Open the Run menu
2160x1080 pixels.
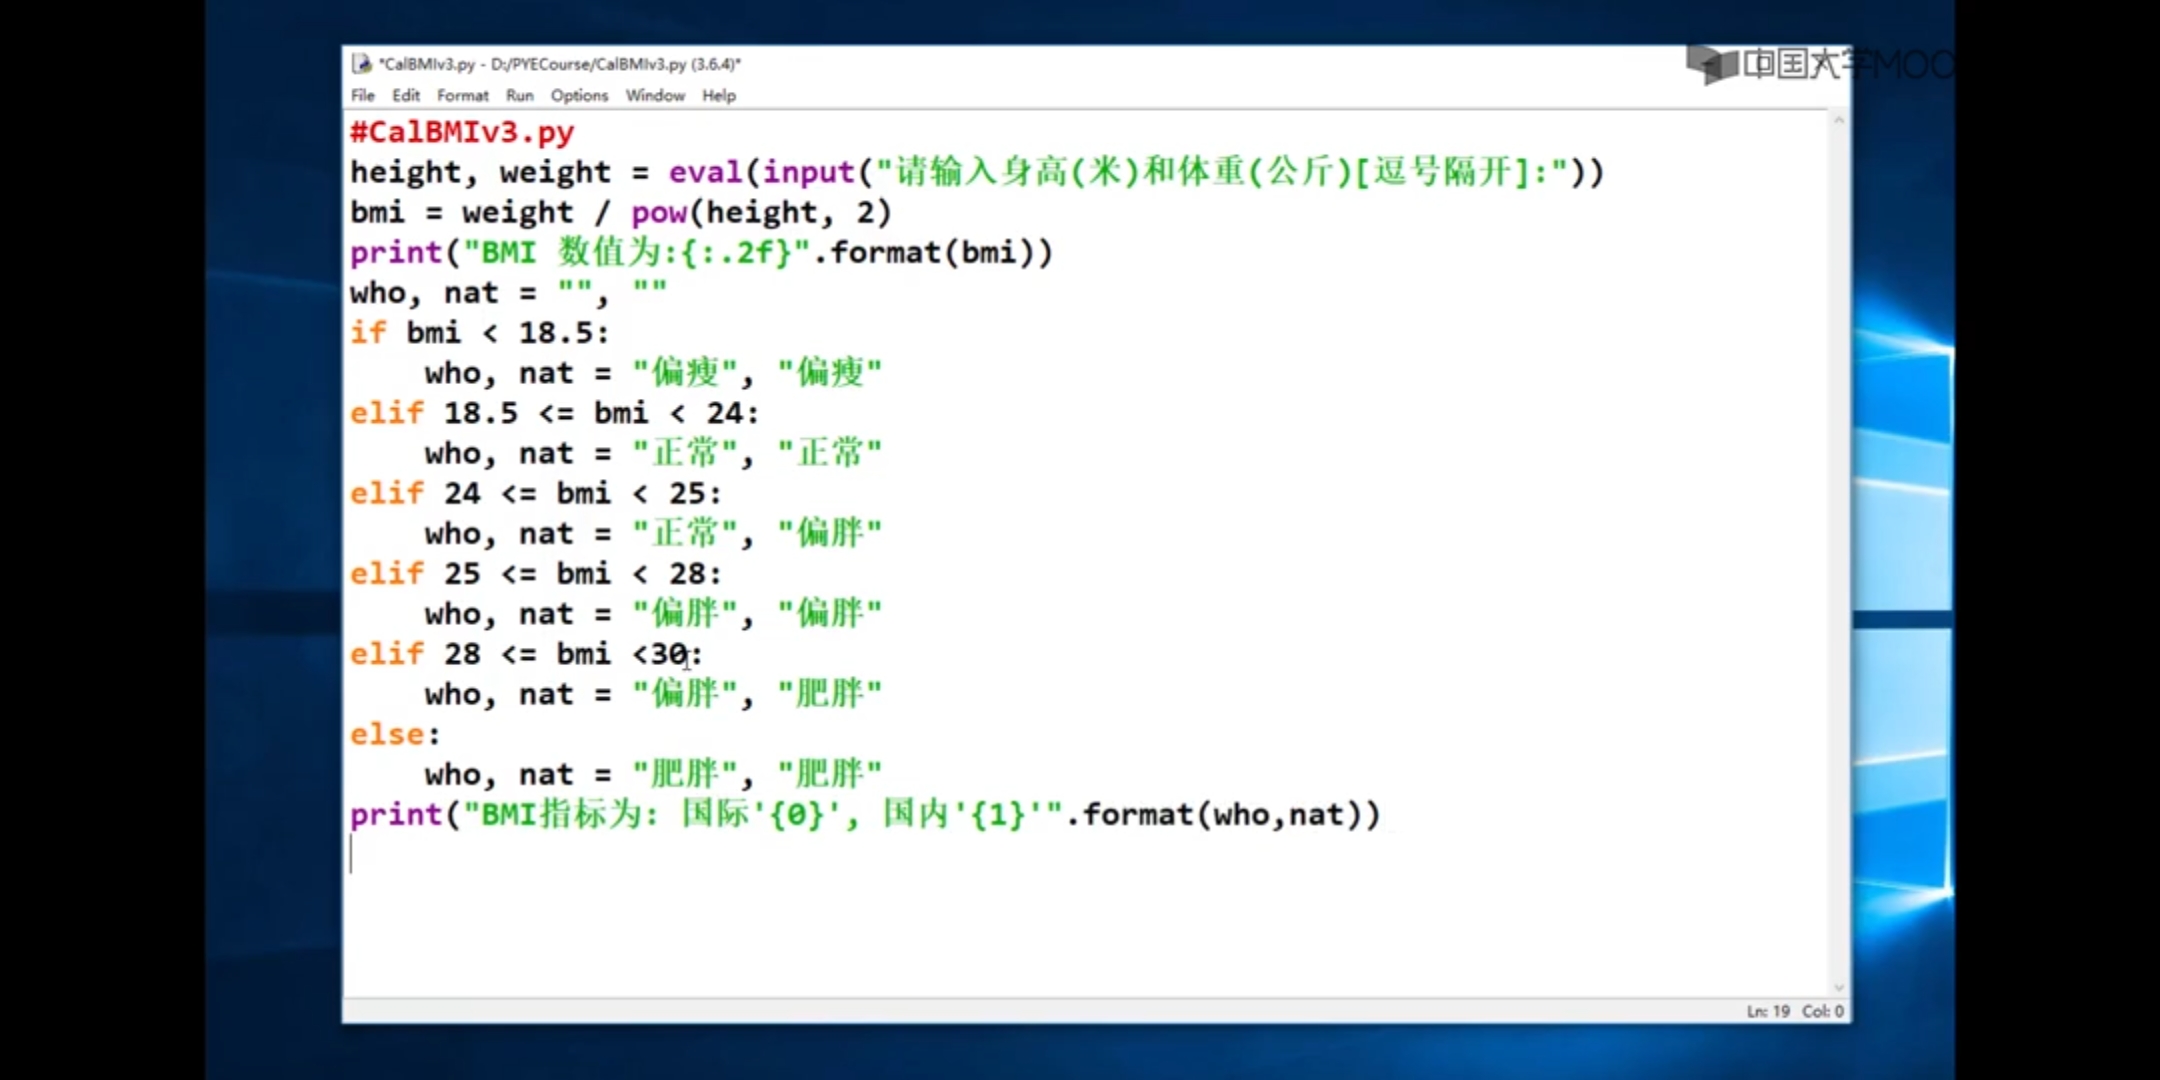[519, 96]
